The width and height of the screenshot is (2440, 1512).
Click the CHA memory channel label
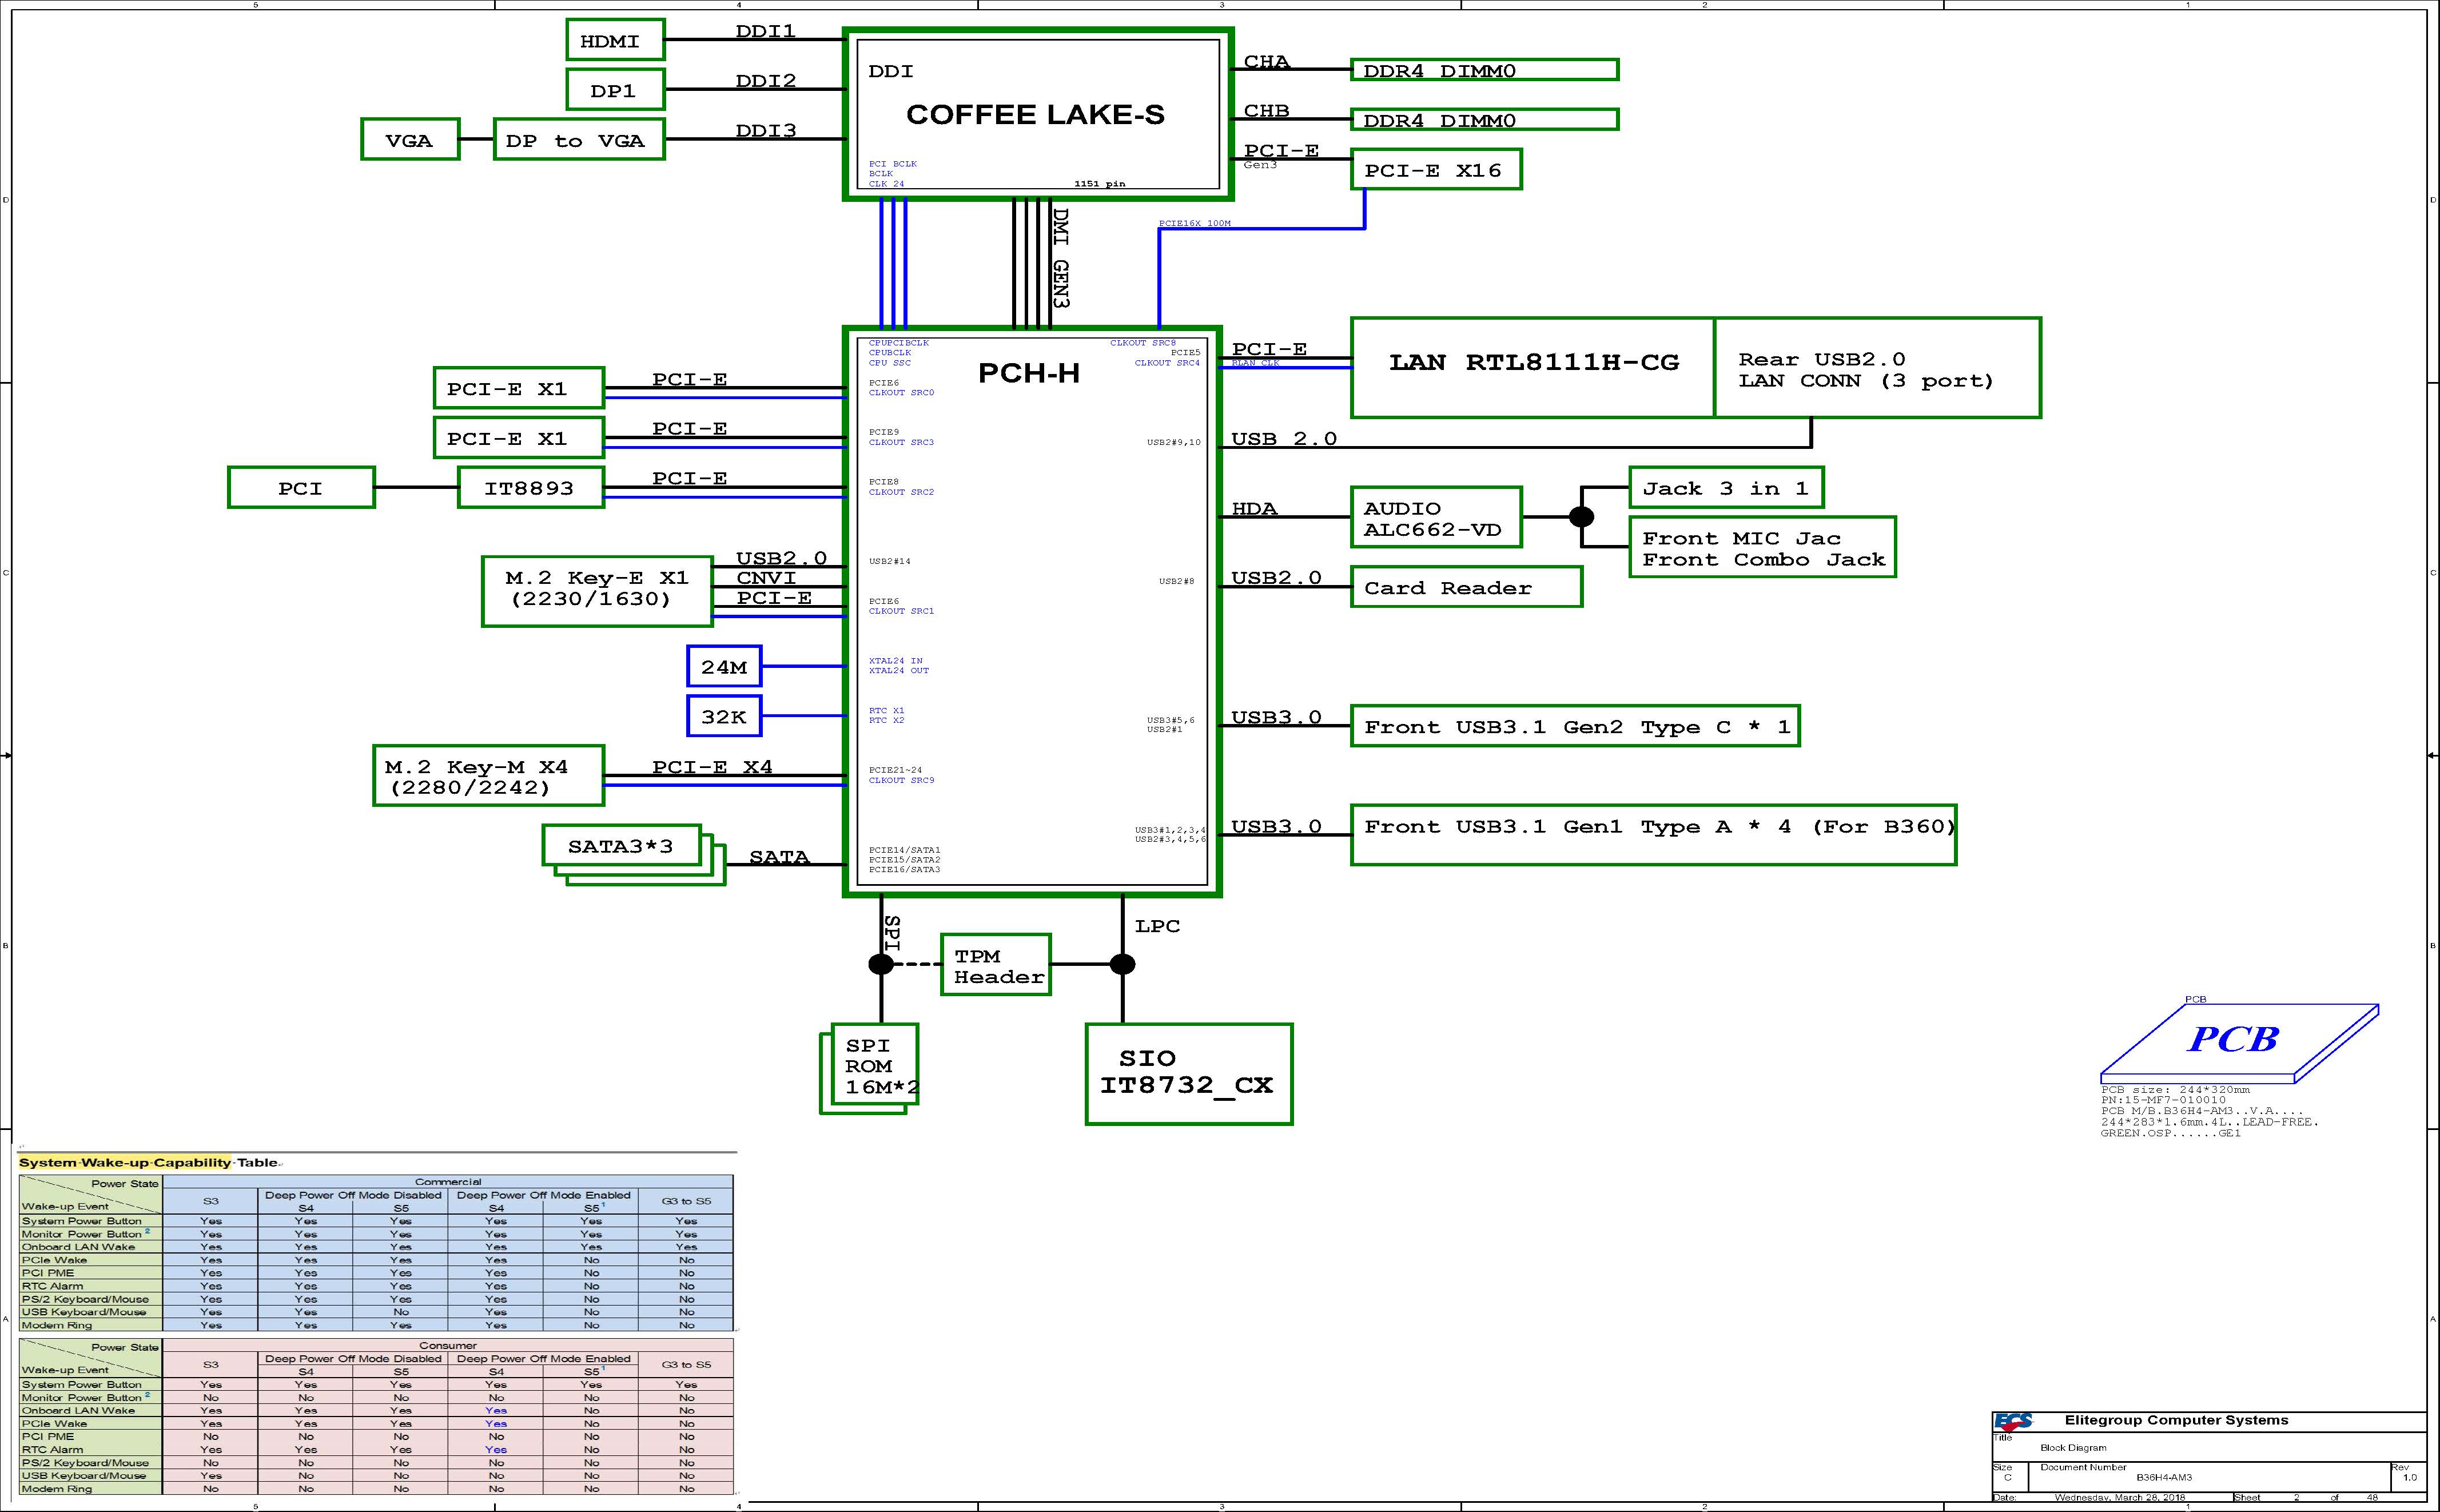[x=1266, y=62]
